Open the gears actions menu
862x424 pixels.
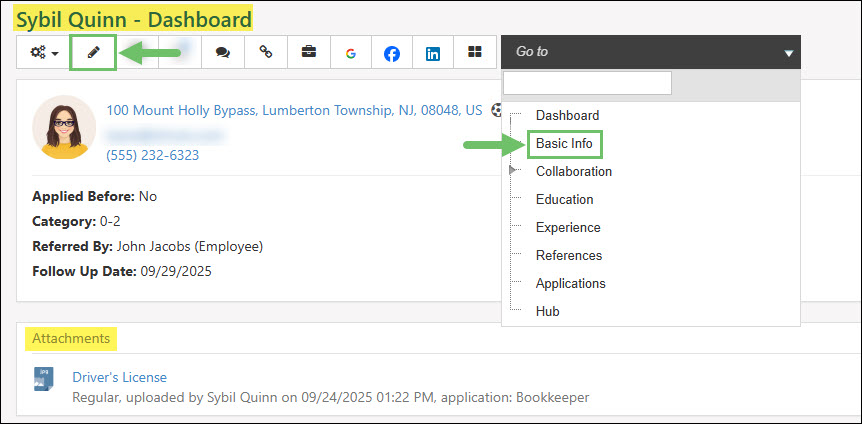pos(44,53)
